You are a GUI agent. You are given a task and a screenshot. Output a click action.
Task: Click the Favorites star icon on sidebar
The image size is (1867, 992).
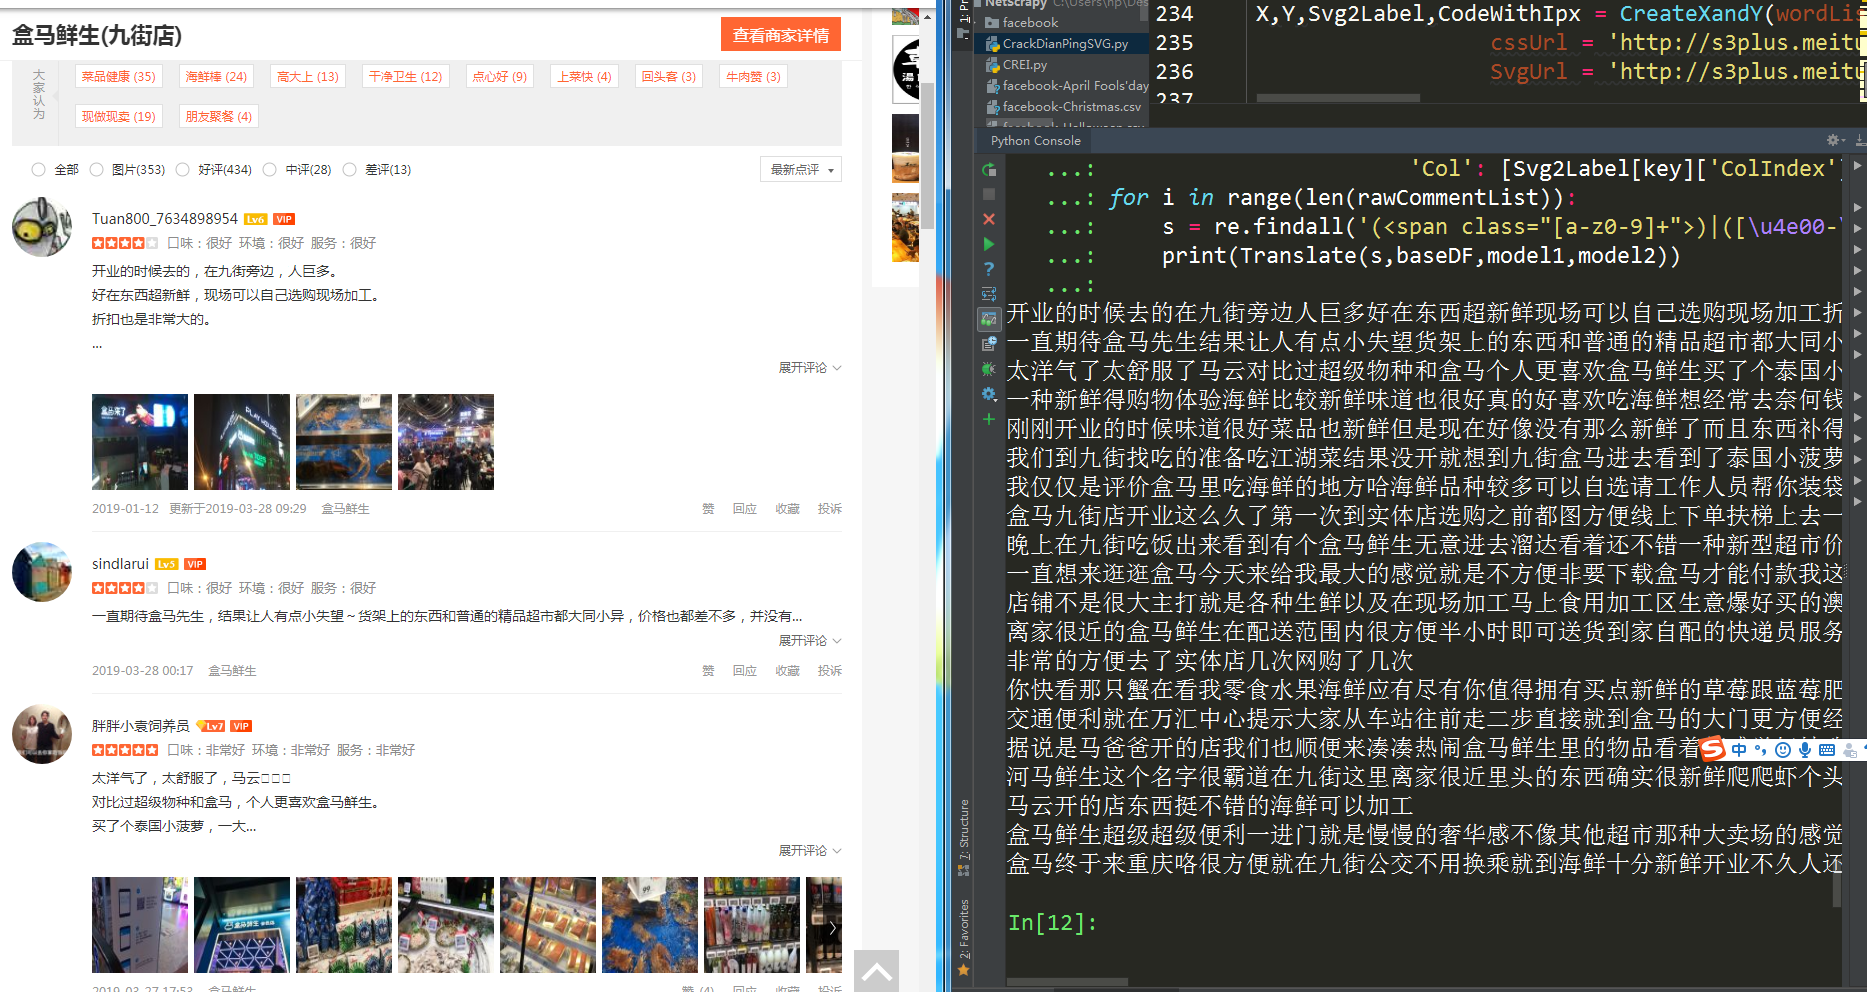tap(964, 969)
